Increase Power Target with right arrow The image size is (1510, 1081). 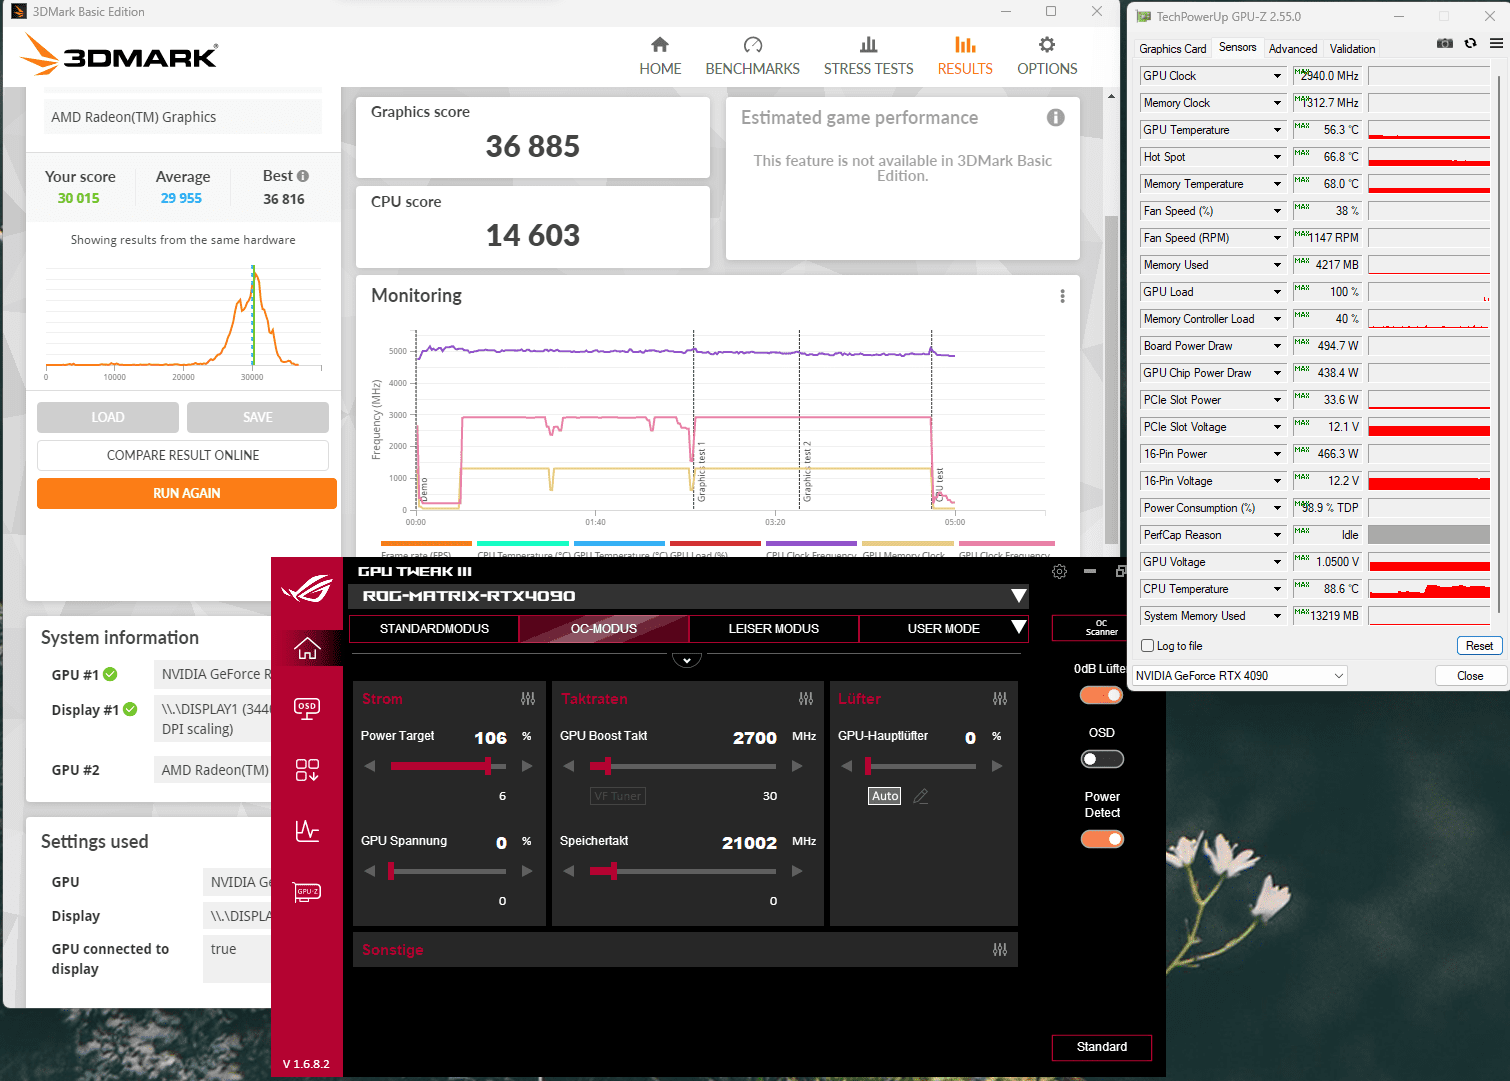coord(527,766)
